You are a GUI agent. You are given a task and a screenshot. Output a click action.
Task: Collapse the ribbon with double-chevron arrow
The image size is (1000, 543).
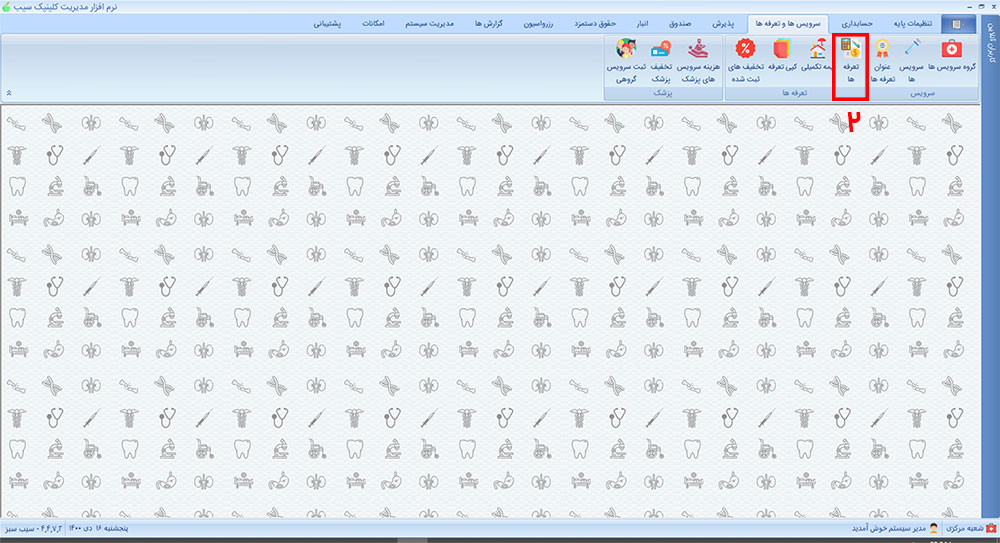click(x=9, y=92)
